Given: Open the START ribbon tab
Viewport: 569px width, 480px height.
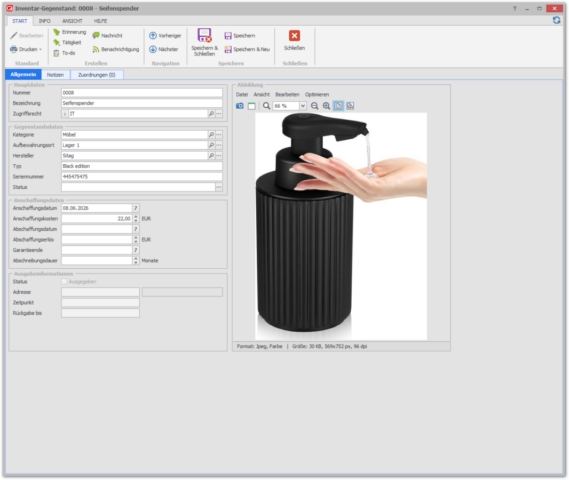Looking at the screenshot, I should point(20,21).
